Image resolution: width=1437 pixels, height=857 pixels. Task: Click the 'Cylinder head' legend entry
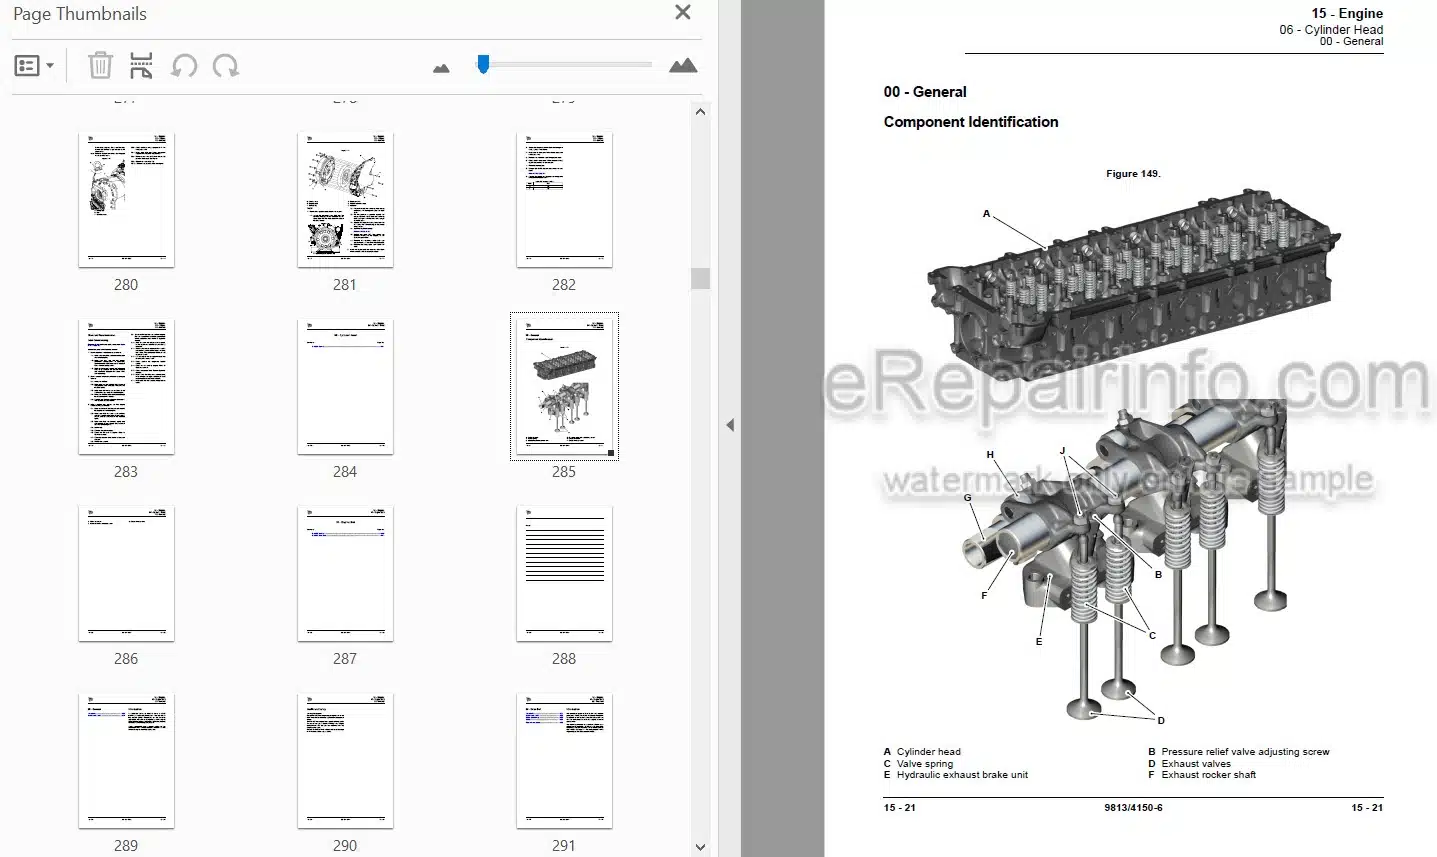pyautogui.click(x=928, y=752)
